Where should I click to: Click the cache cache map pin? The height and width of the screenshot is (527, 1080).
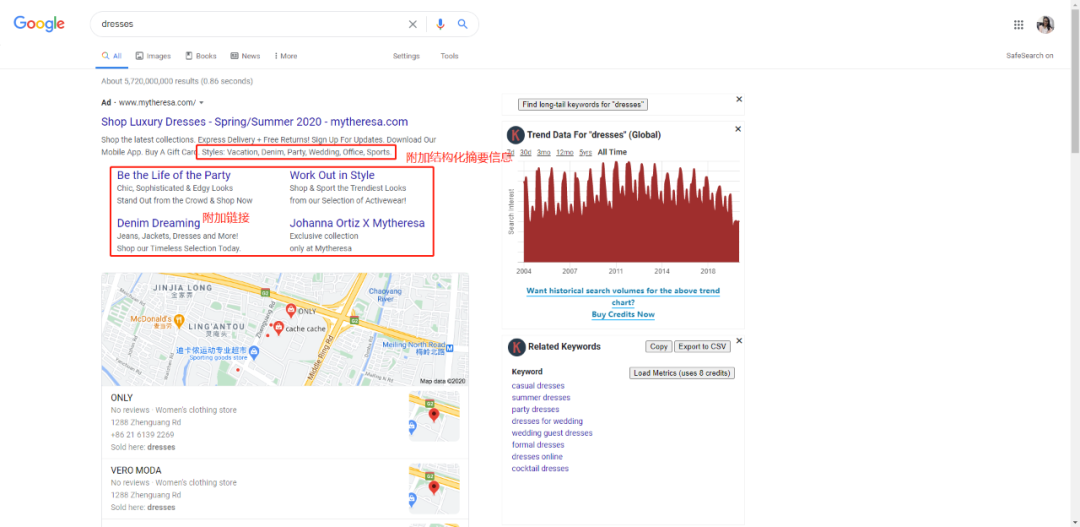[x=278, y=329]
